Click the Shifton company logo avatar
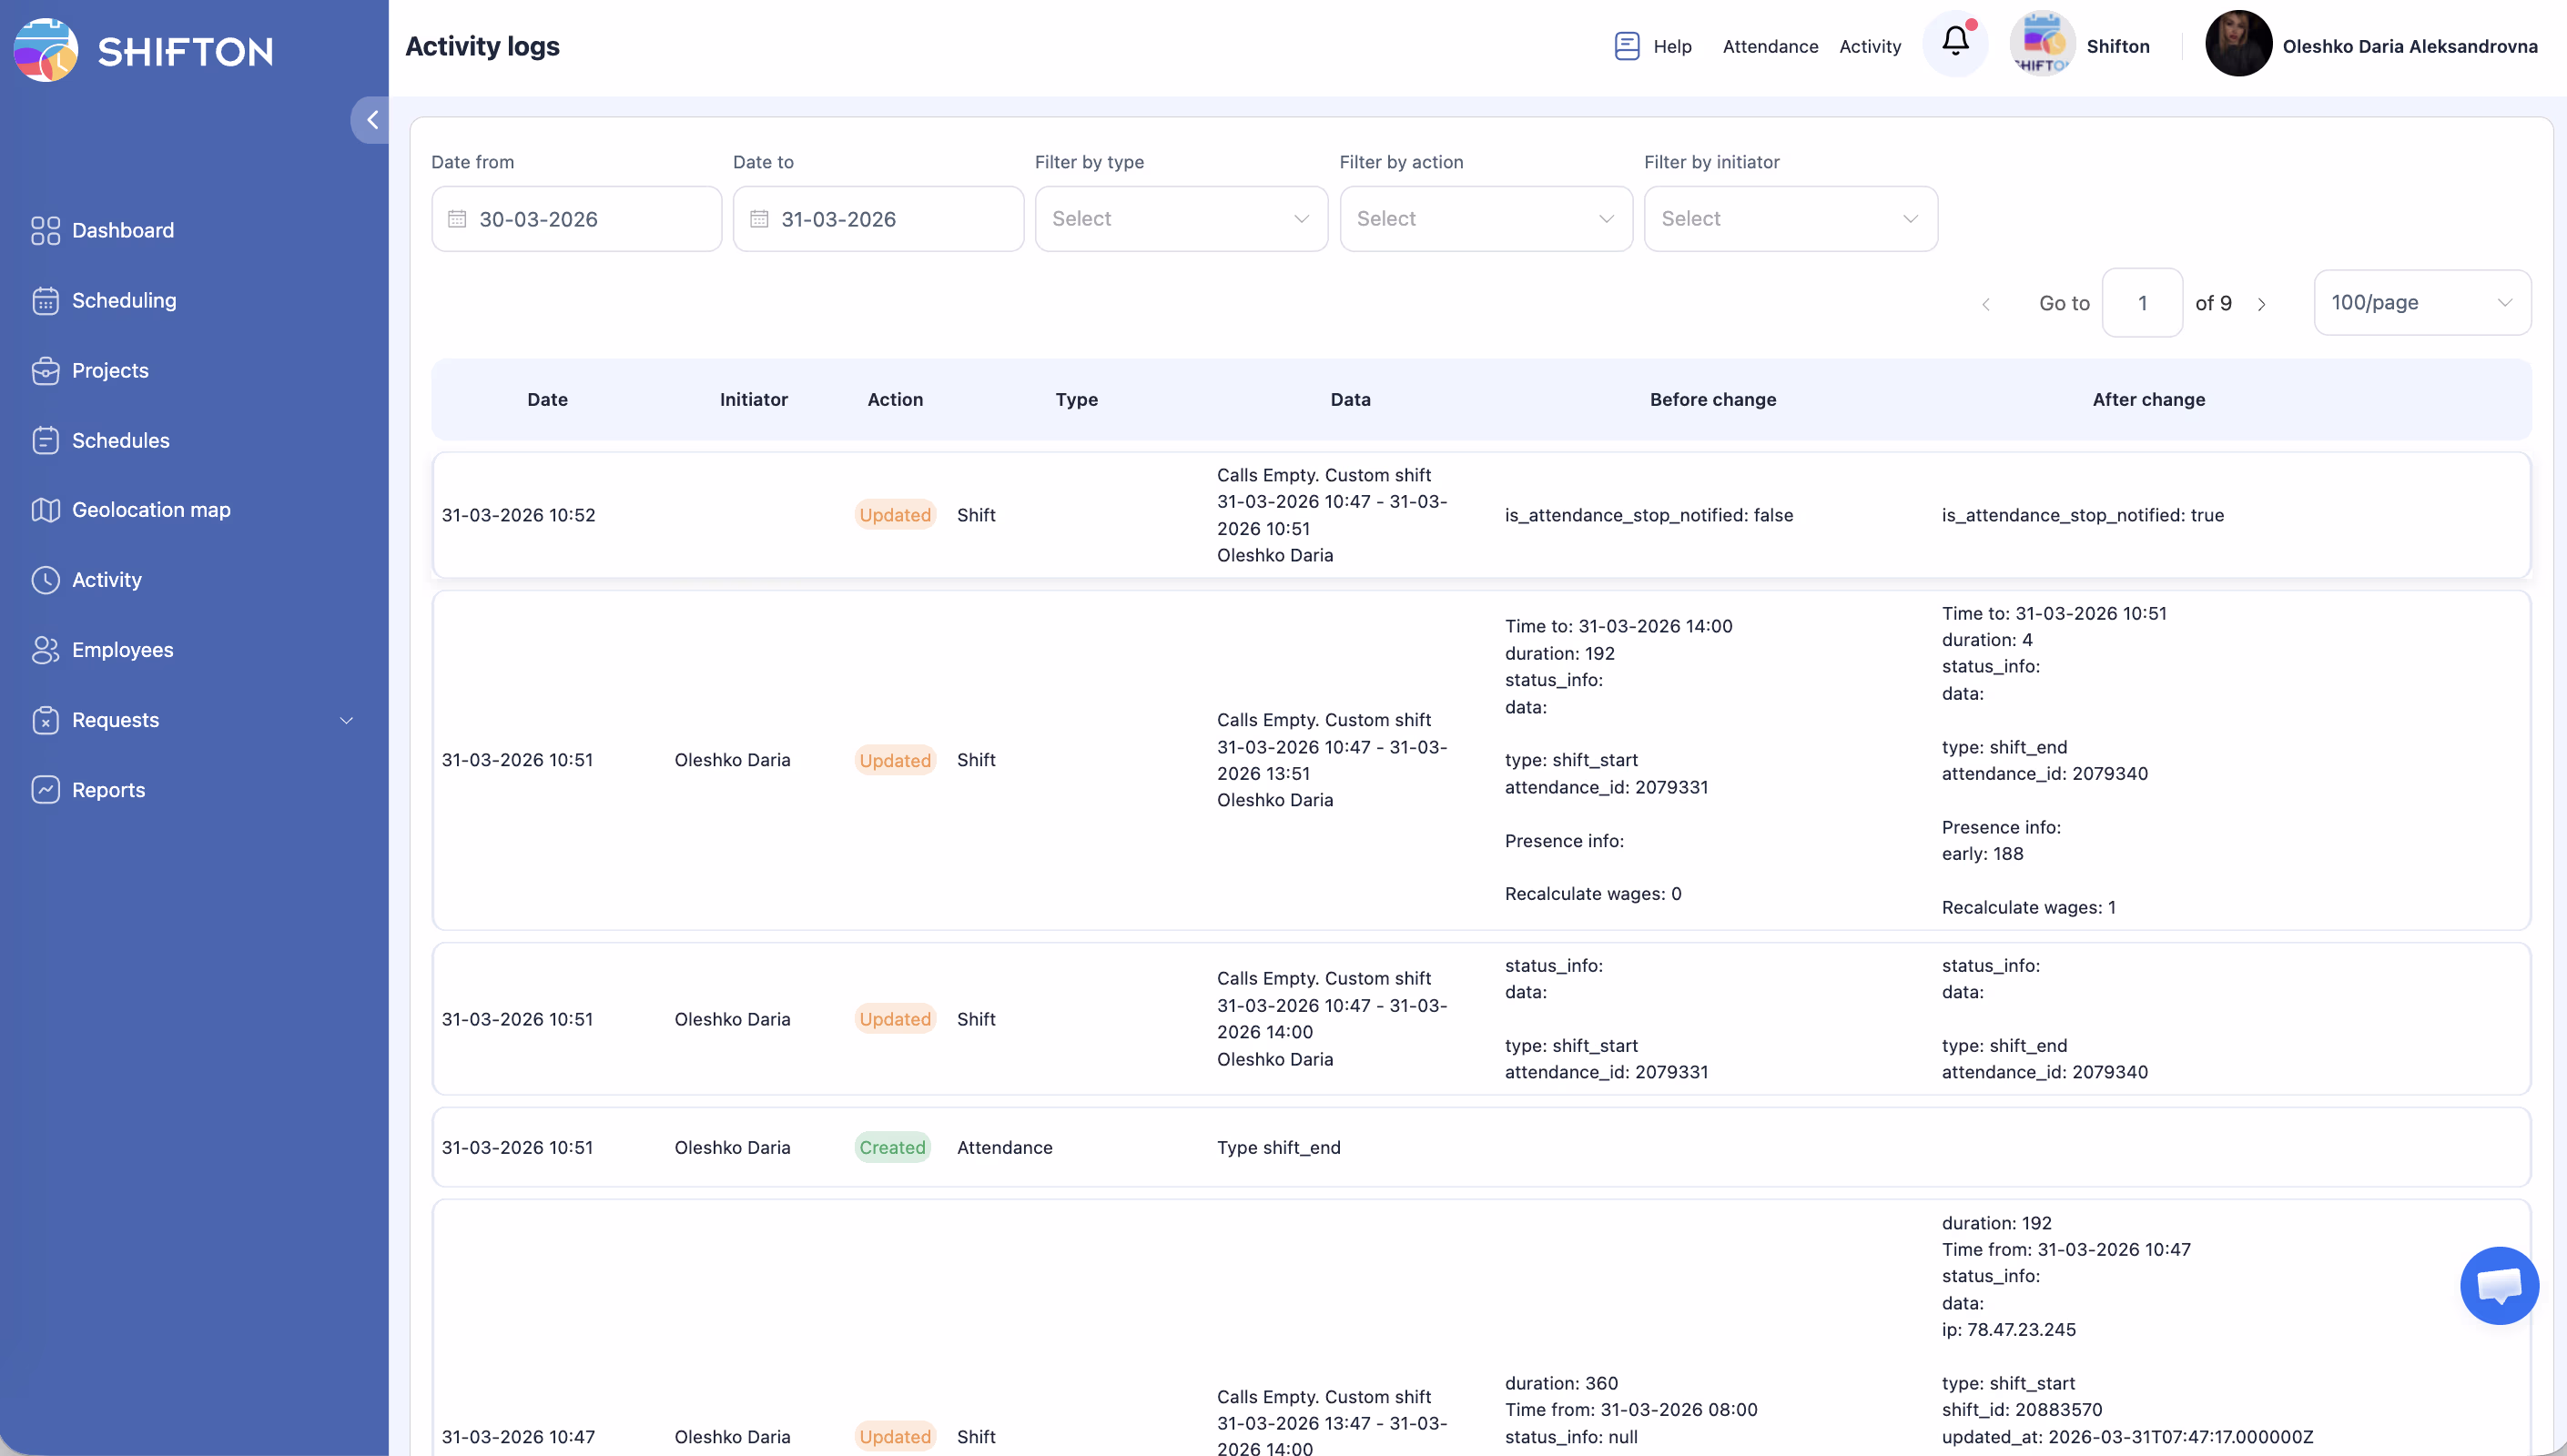This screenshot has height=1456, width=2567. [x=2042, y=44]
